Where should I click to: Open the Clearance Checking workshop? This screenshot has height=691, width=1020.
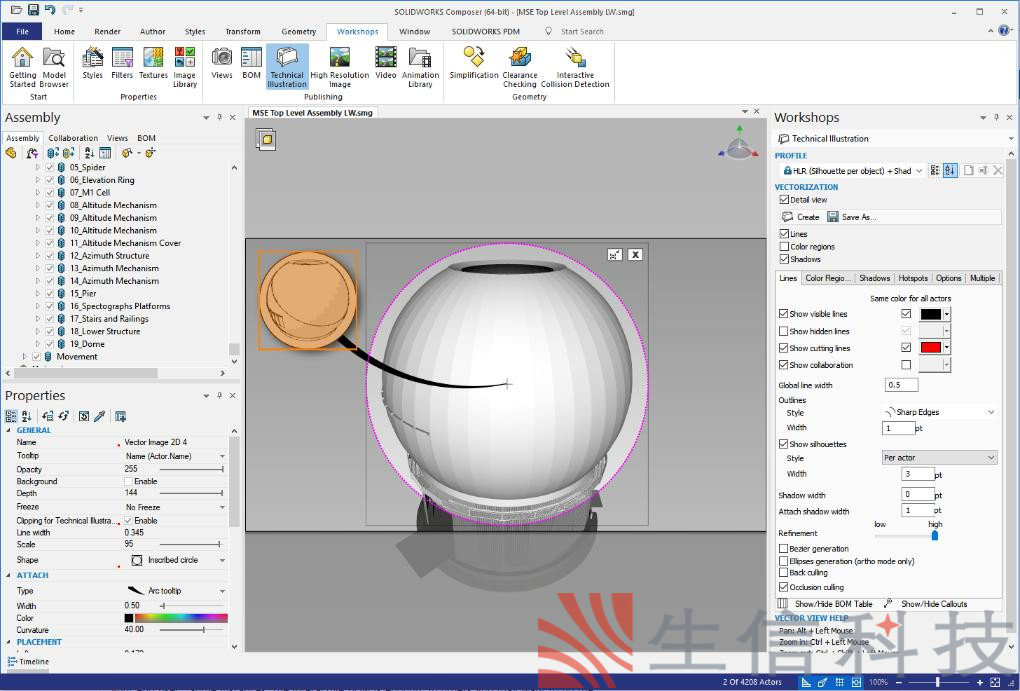519,67
